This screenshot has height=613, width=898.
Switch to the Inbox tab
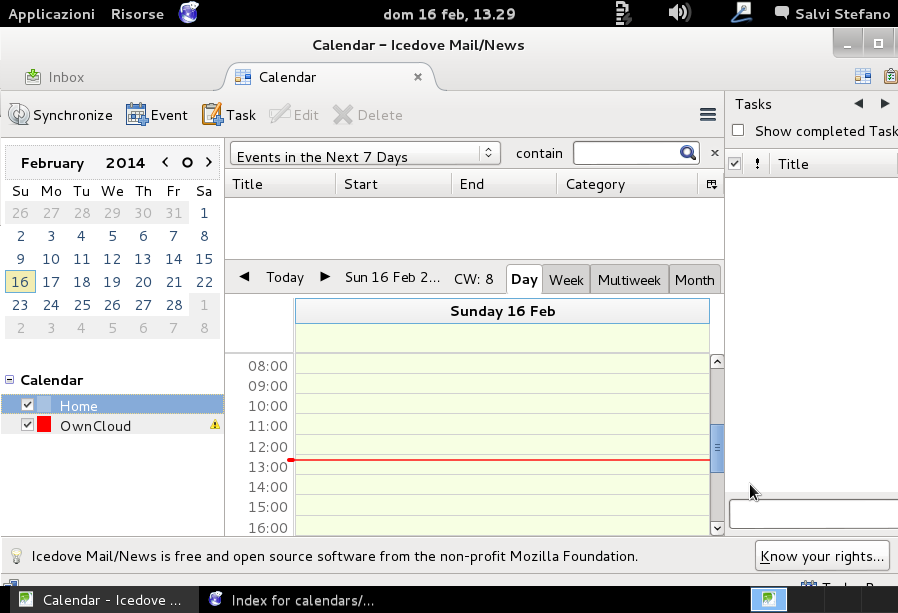pyautogui.click(x=66, y=77)
